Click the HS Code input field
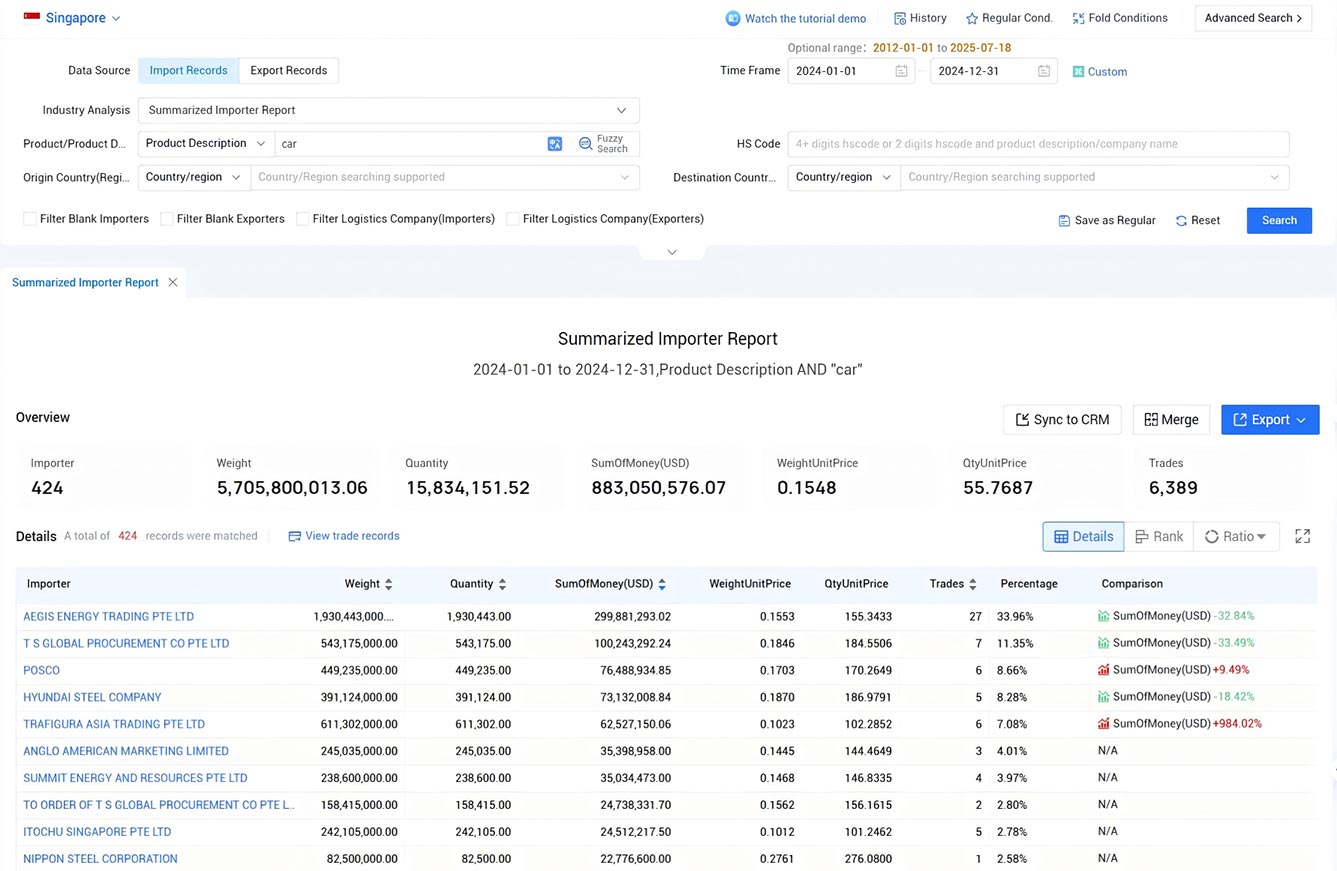Image resolution: width=1337 pixels, height=871 pixels. pyautogui.click(x=1038, y=144)
